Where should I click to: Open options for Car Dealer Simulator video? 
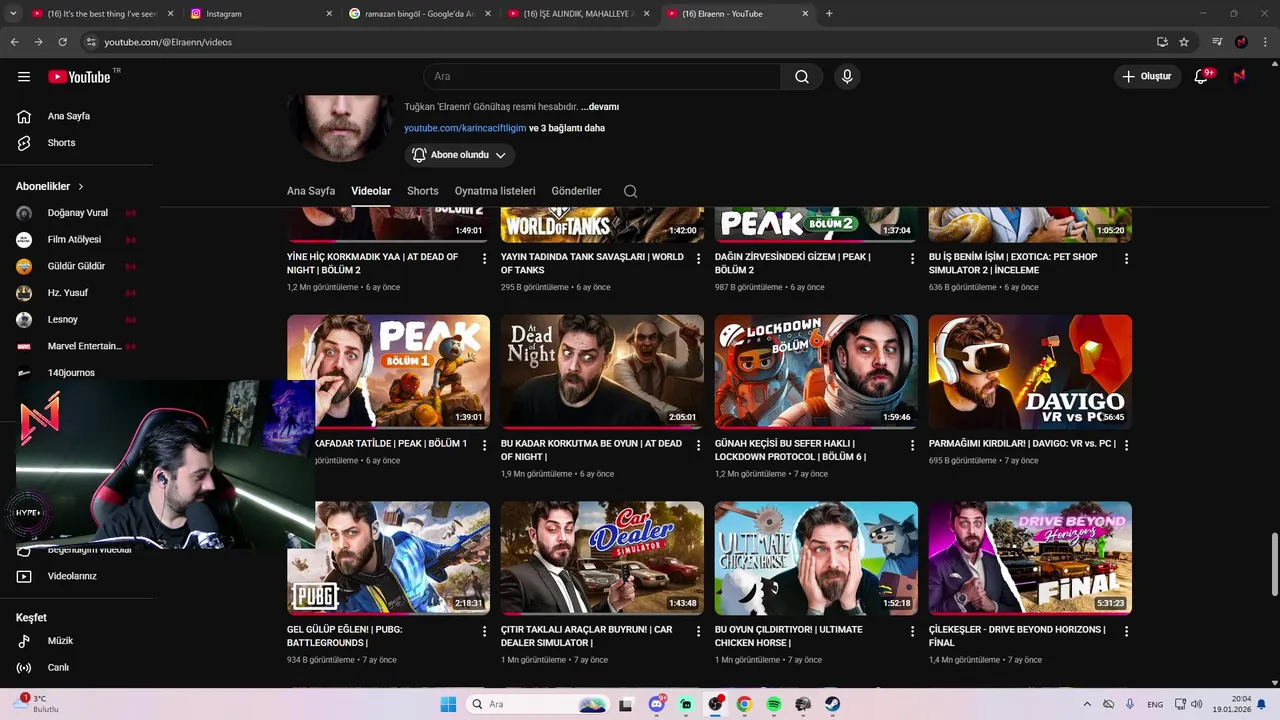[x=698, y=631]
